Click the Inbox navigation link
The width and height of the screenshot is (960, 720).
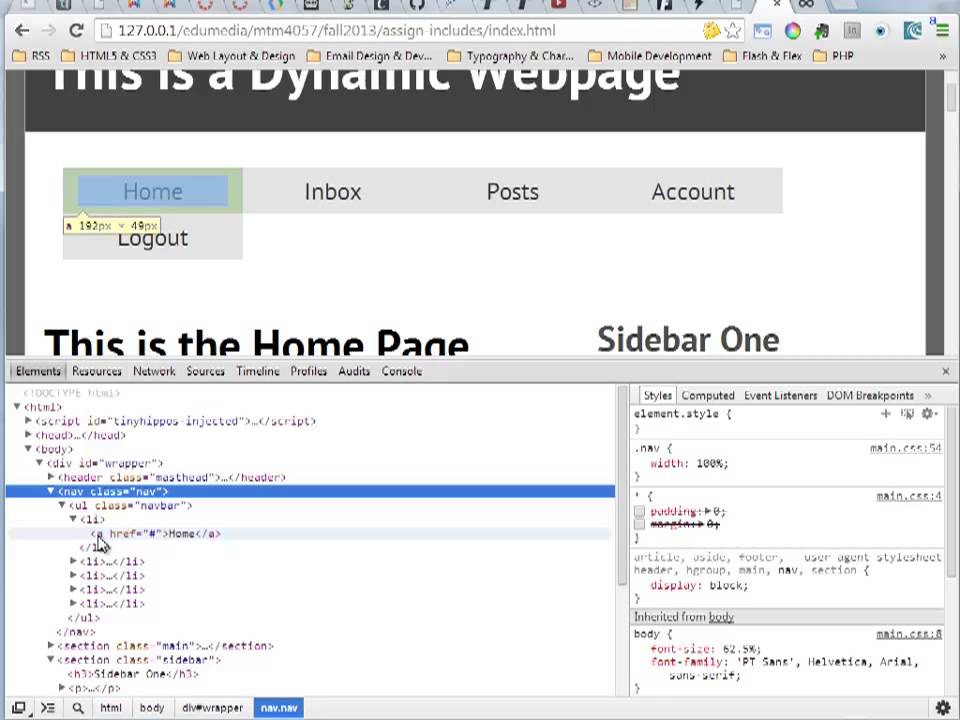tap(332, 192)
